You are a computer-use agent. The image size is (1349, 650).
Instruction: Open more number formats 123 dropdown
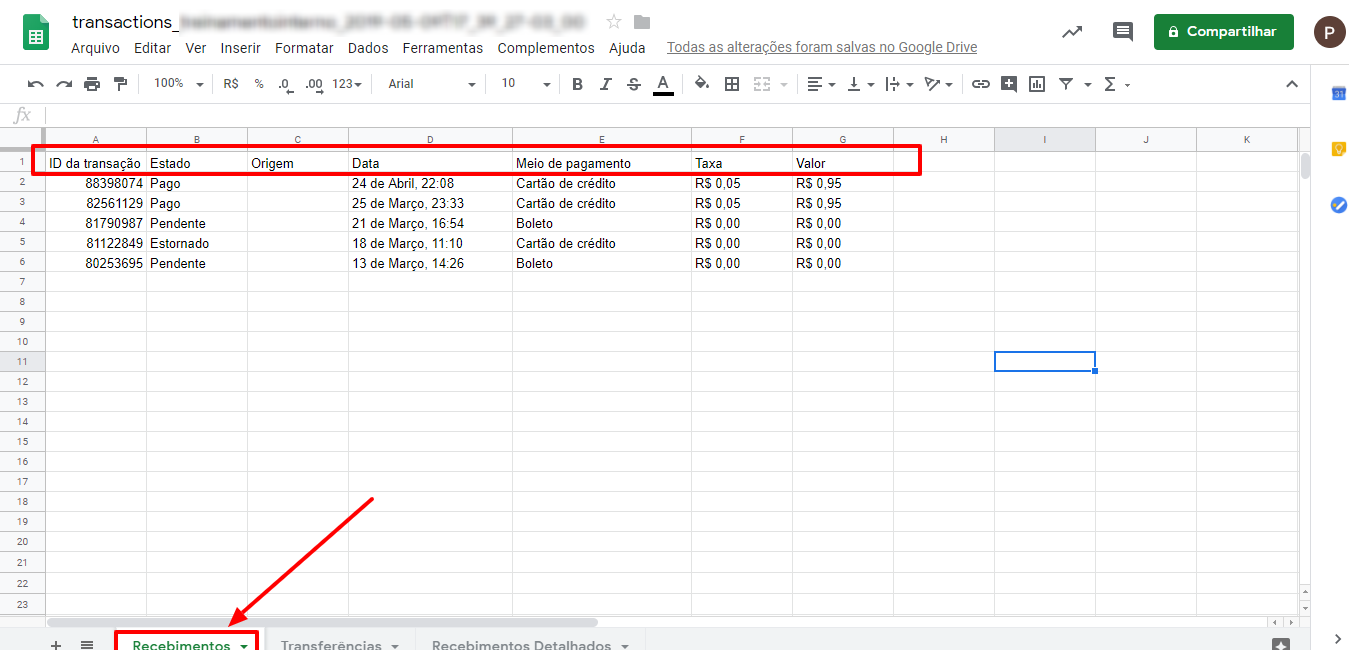pos(347,84)
